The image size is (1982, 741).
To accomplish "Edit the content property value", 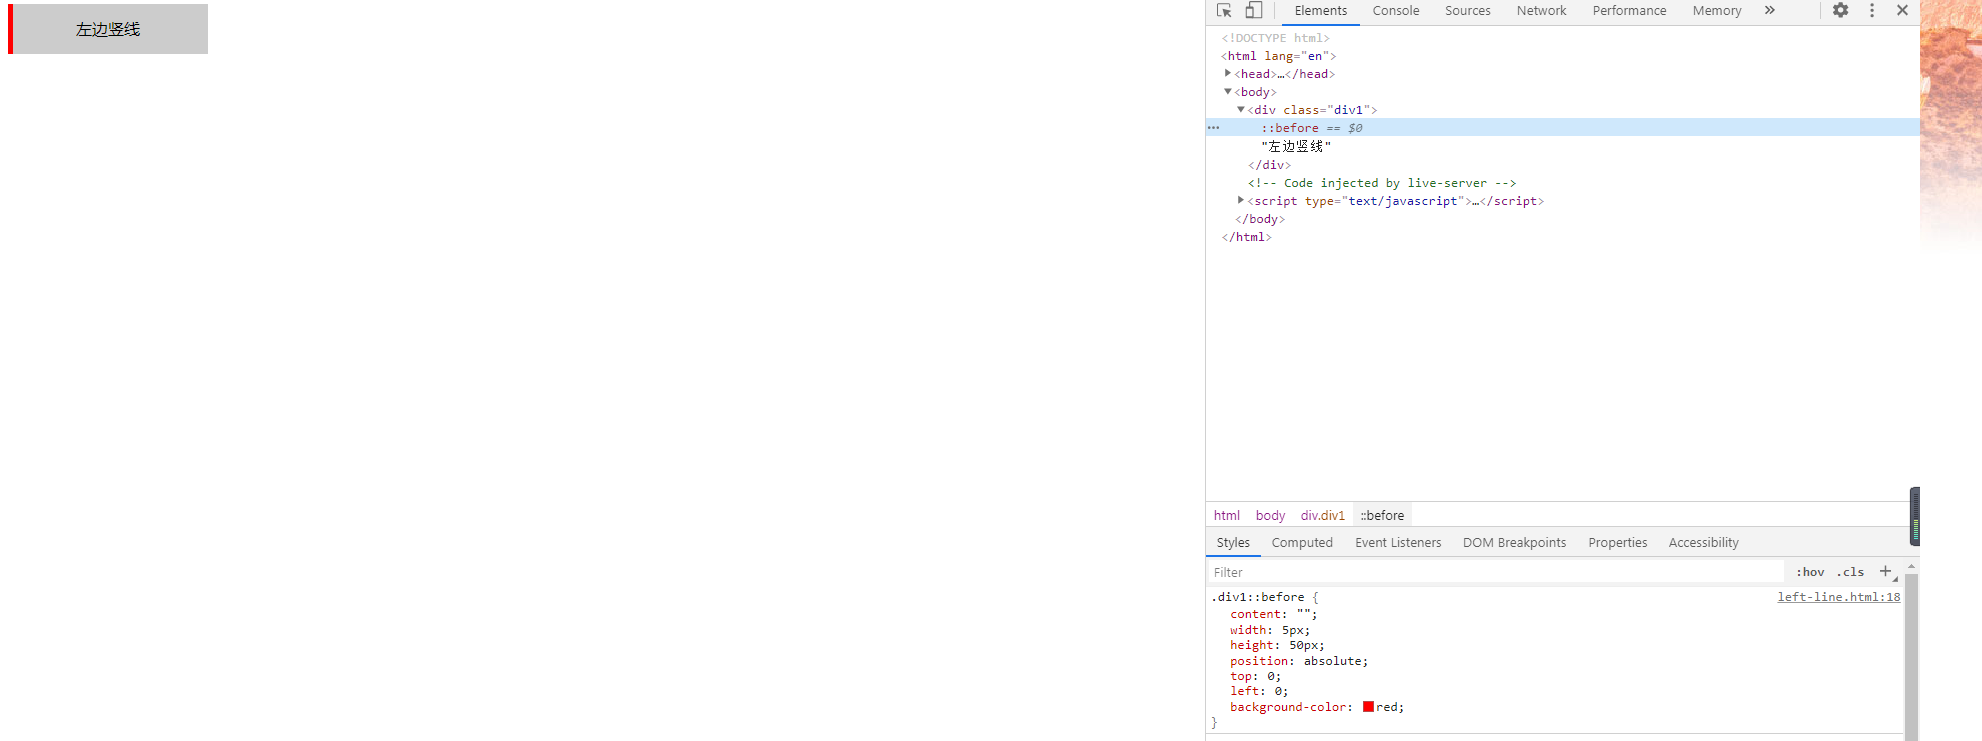I will click(1303, 614).
